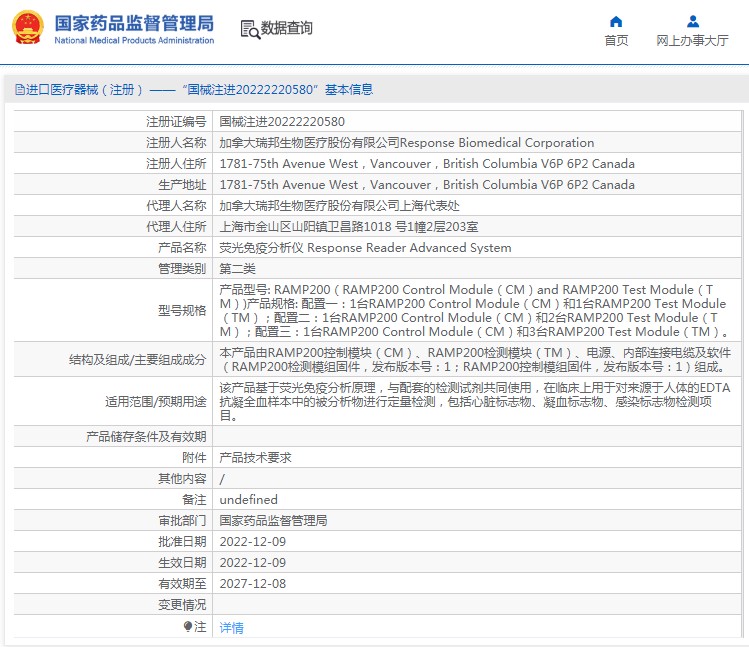Image resolution: width=749 pixels, height=647 pixels.
Task: Click the 生产地址 address value
Action: (x=427, y=184)
